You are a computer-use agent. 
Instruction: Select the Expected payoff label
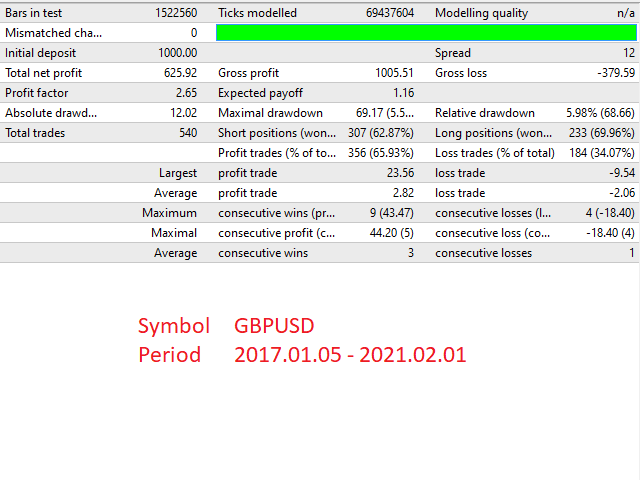260,93
